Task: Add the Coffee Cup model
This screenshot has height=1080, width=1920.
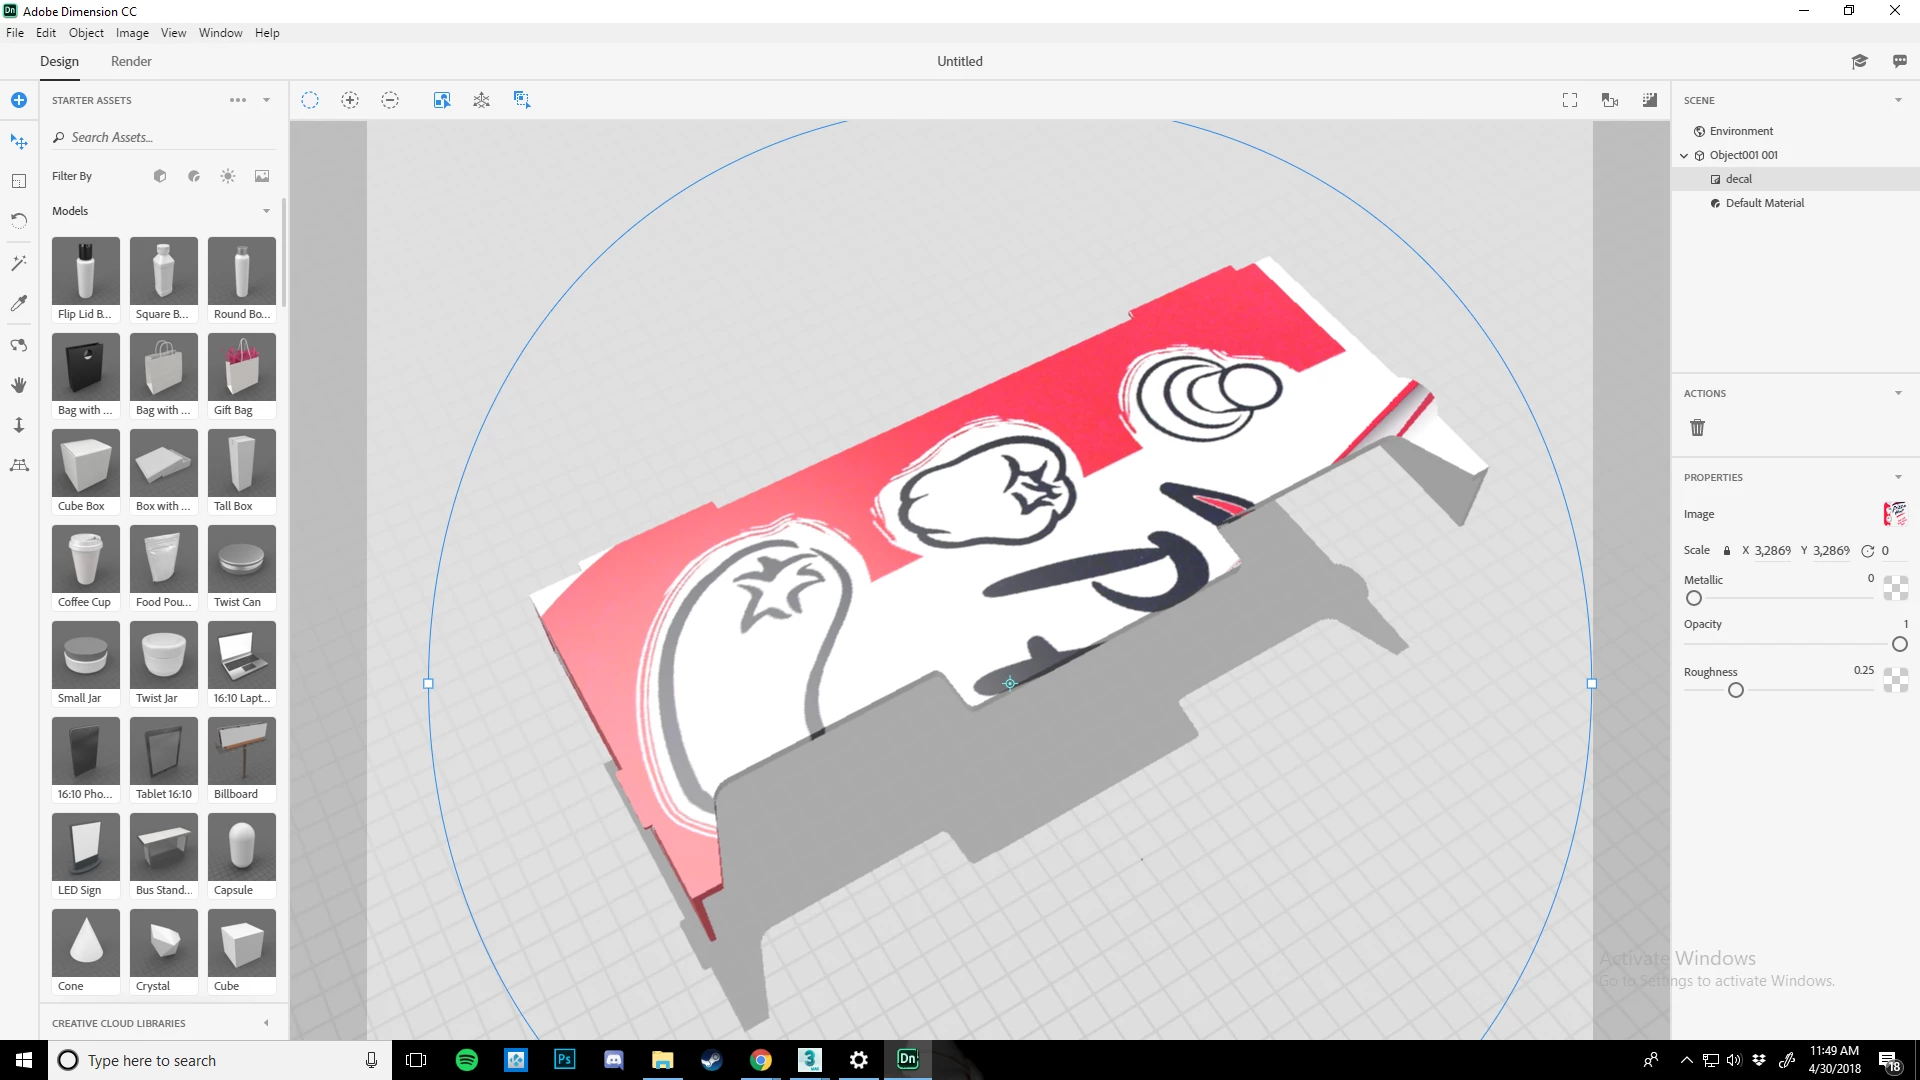Action: [x=85, y=559]
